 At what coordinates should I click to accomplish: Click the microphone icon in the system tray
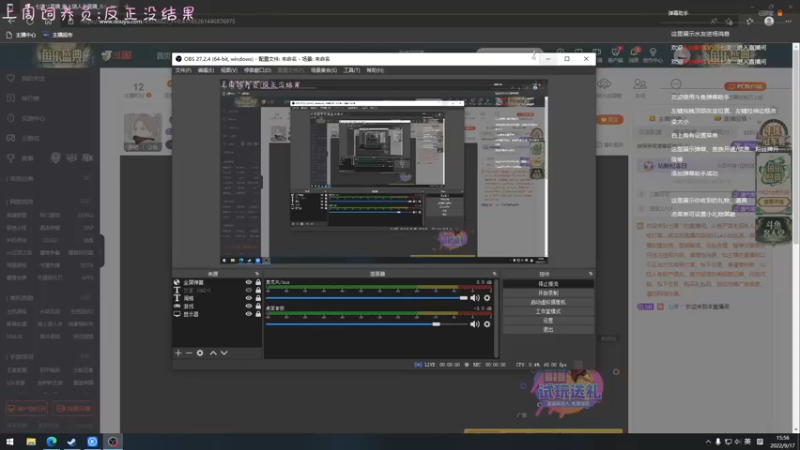718,442
